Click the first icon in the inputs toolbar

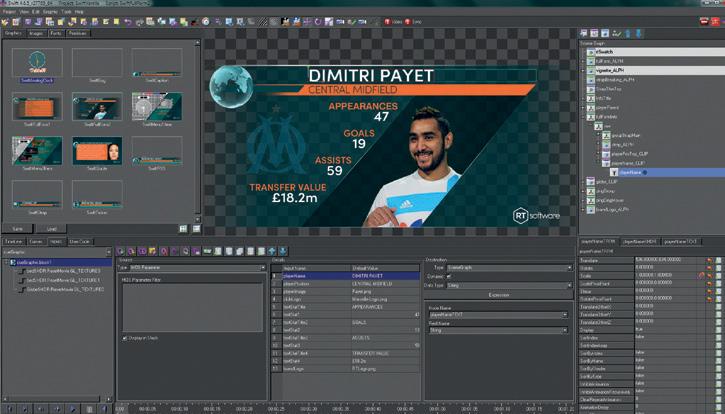[x=121, y=251]
